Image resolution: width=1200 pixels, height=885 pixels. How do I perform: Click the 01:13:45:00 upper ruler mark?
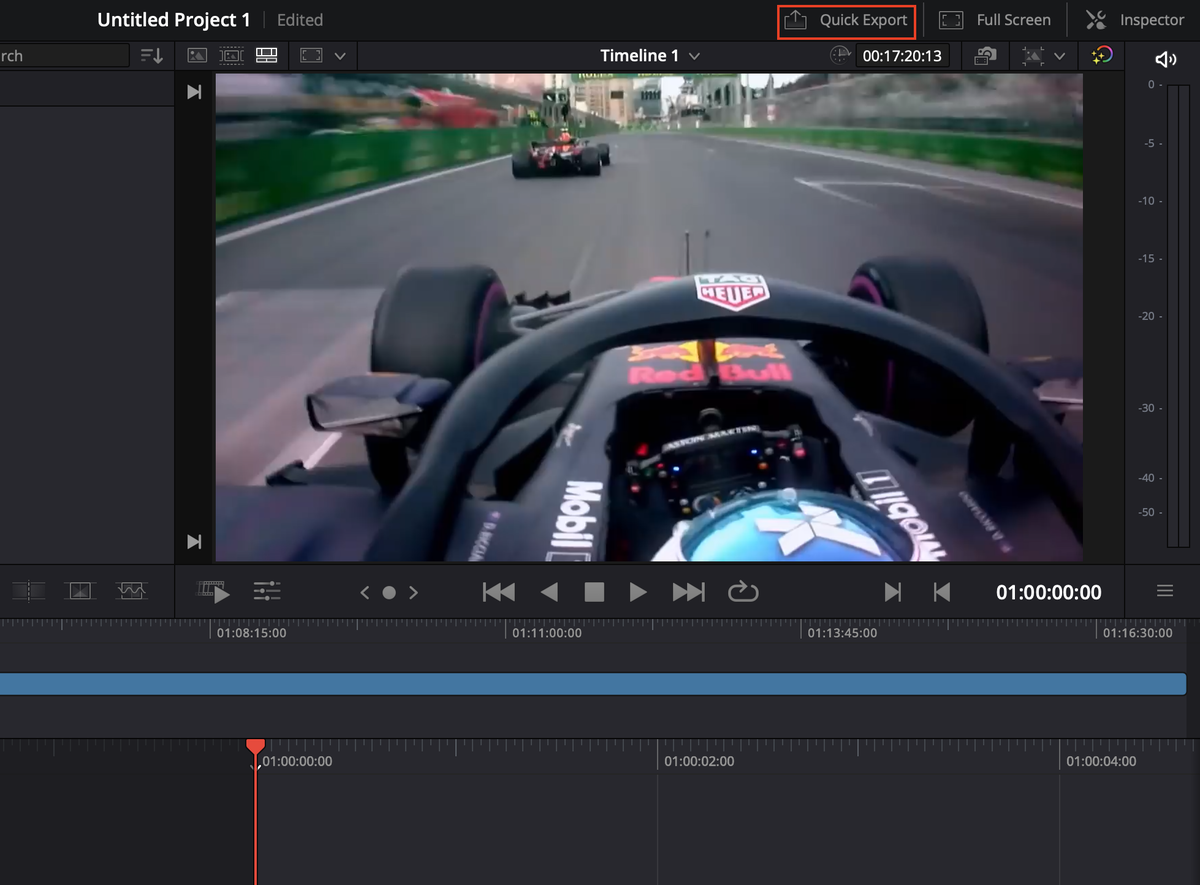click(842, 633)
